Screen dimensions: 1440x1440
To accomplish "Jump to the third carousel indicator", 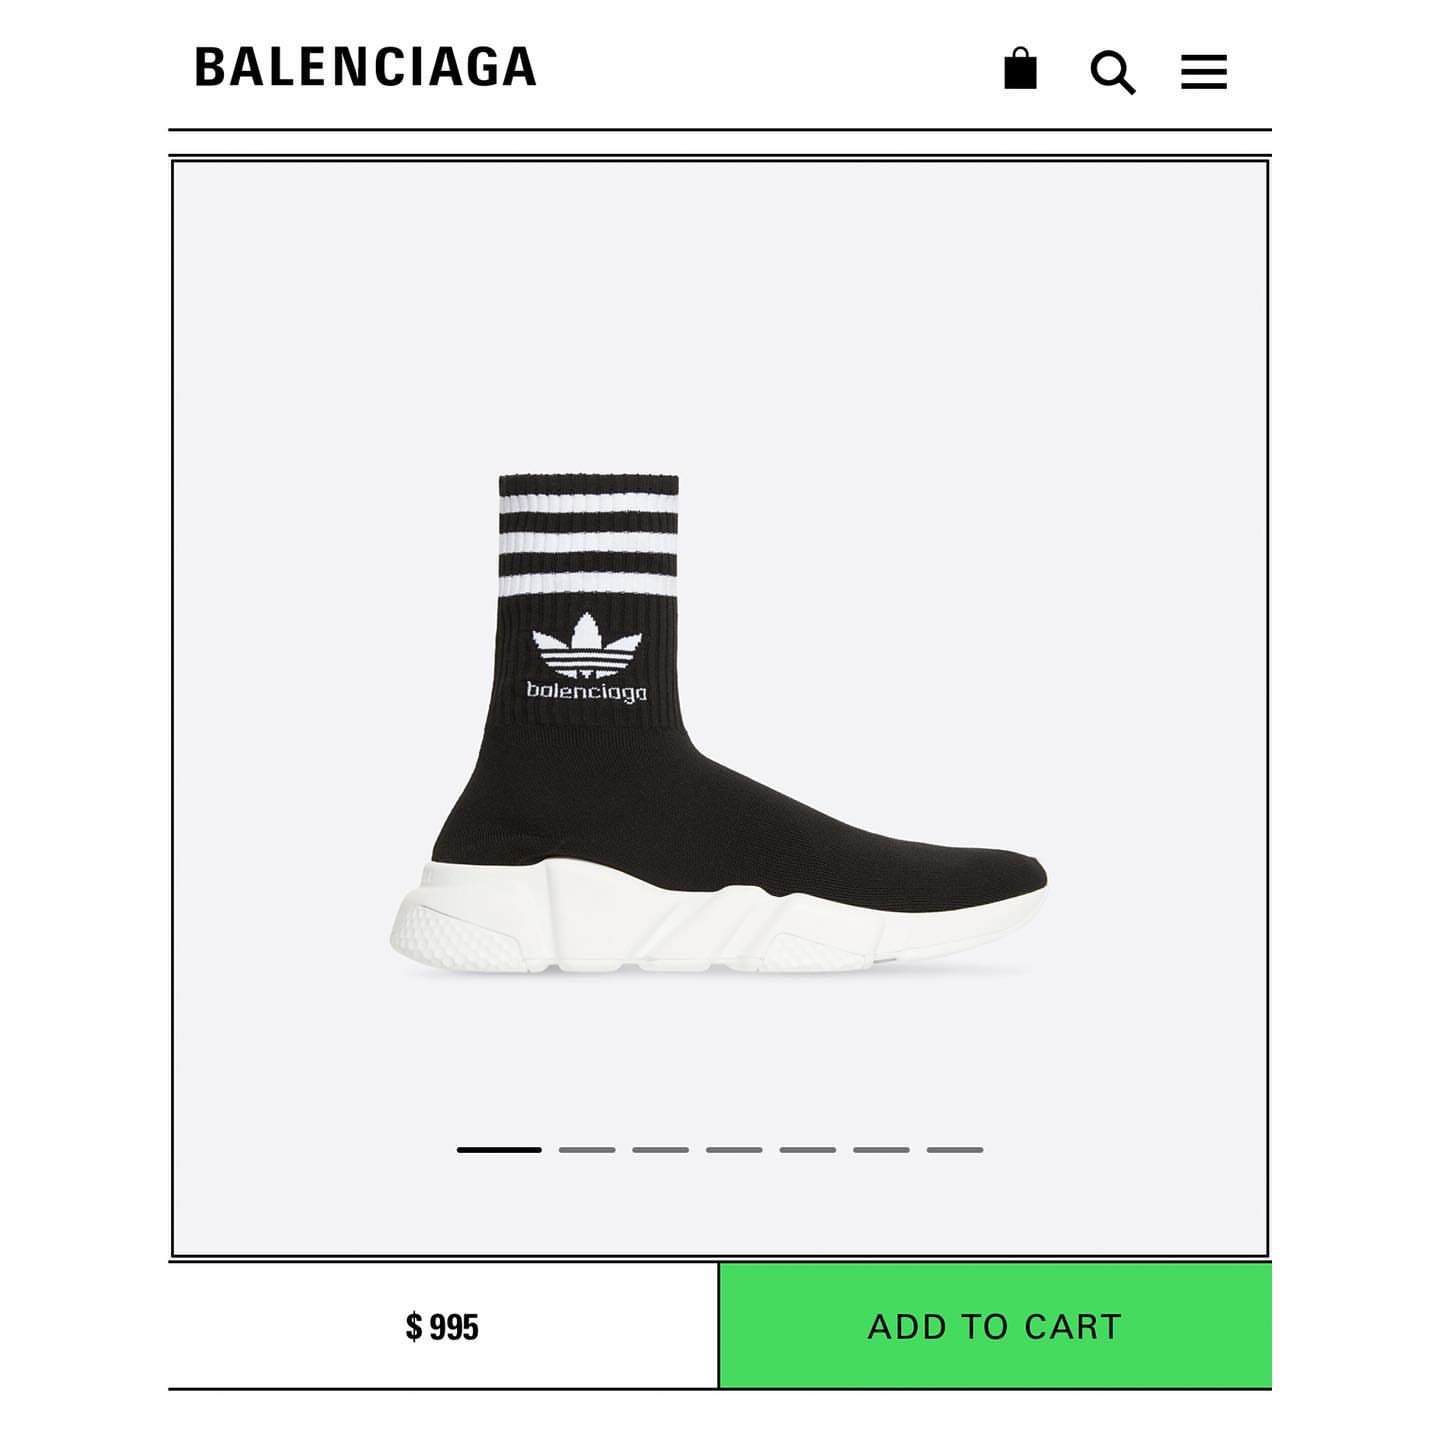I will [660, 1150].
